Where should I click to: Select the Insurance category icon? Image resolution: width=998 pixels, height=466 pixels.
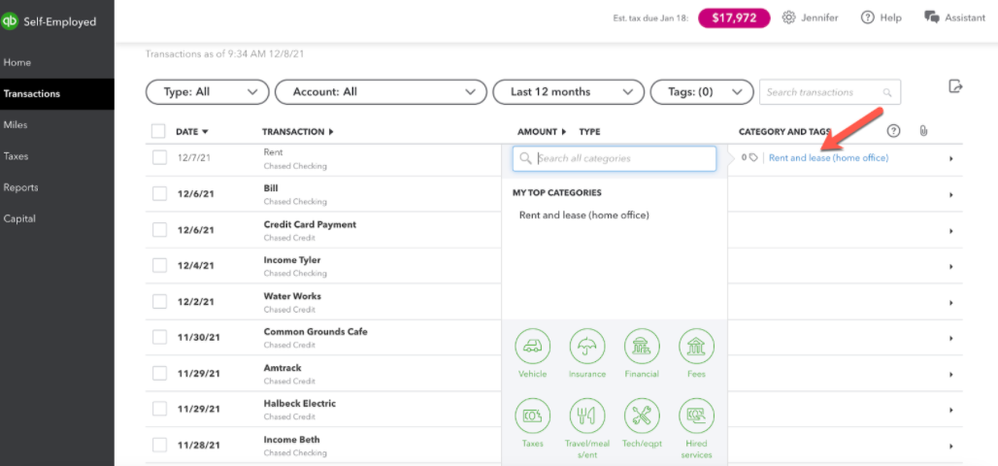[x=587, y=347]
